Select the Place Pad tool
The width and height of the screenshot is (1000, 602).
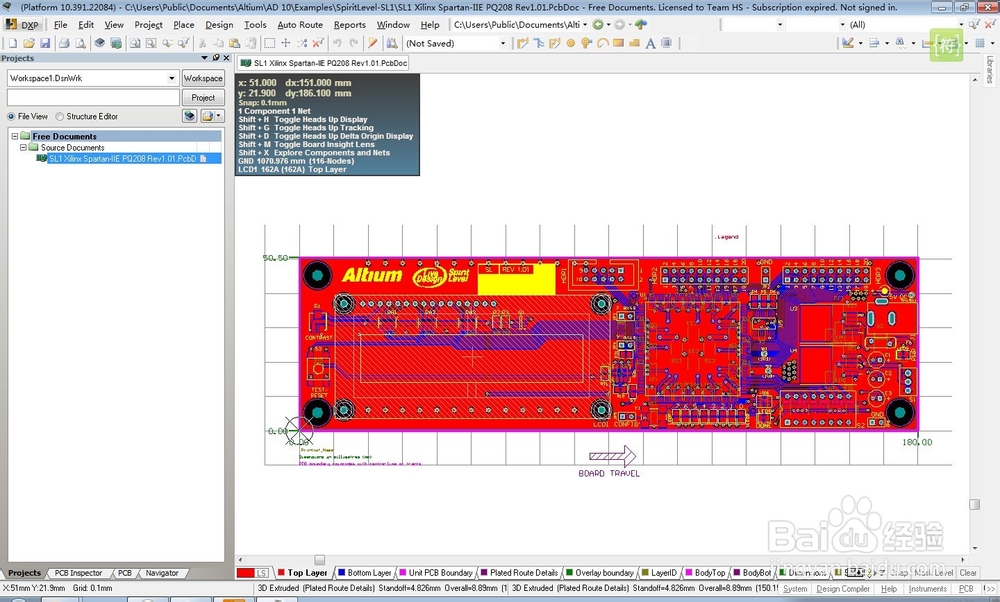571,43
